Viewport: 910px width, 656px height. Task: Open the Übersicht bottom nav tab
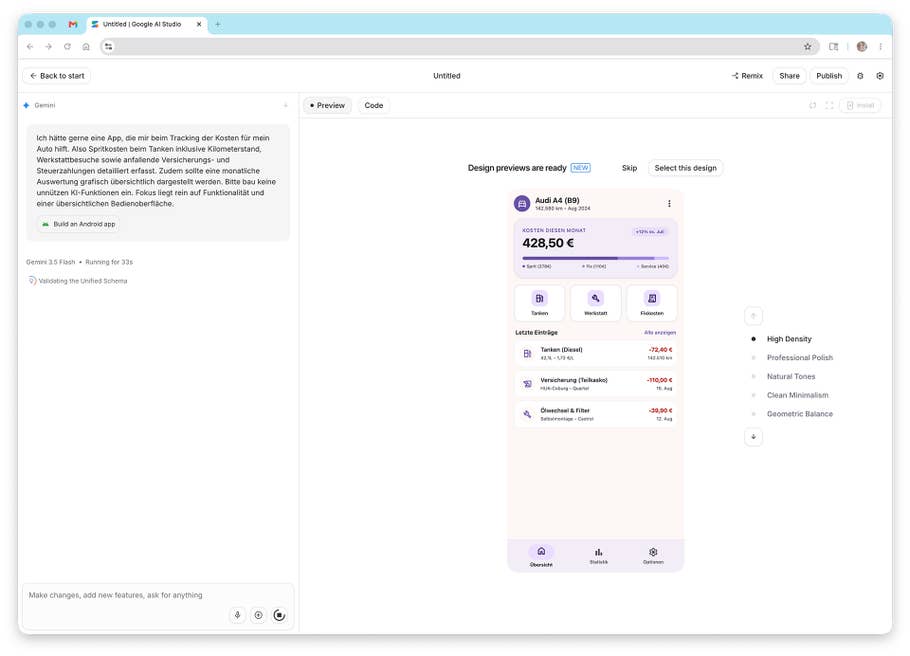[x=541, y=556]
